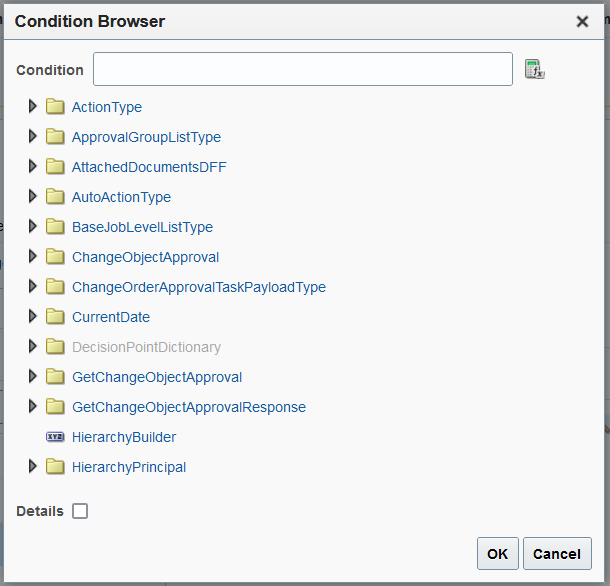This screenshot has width=610, height=586.
Task: Click the HierarchyBuilder XYZ variable icon
Action: (55, 437)
